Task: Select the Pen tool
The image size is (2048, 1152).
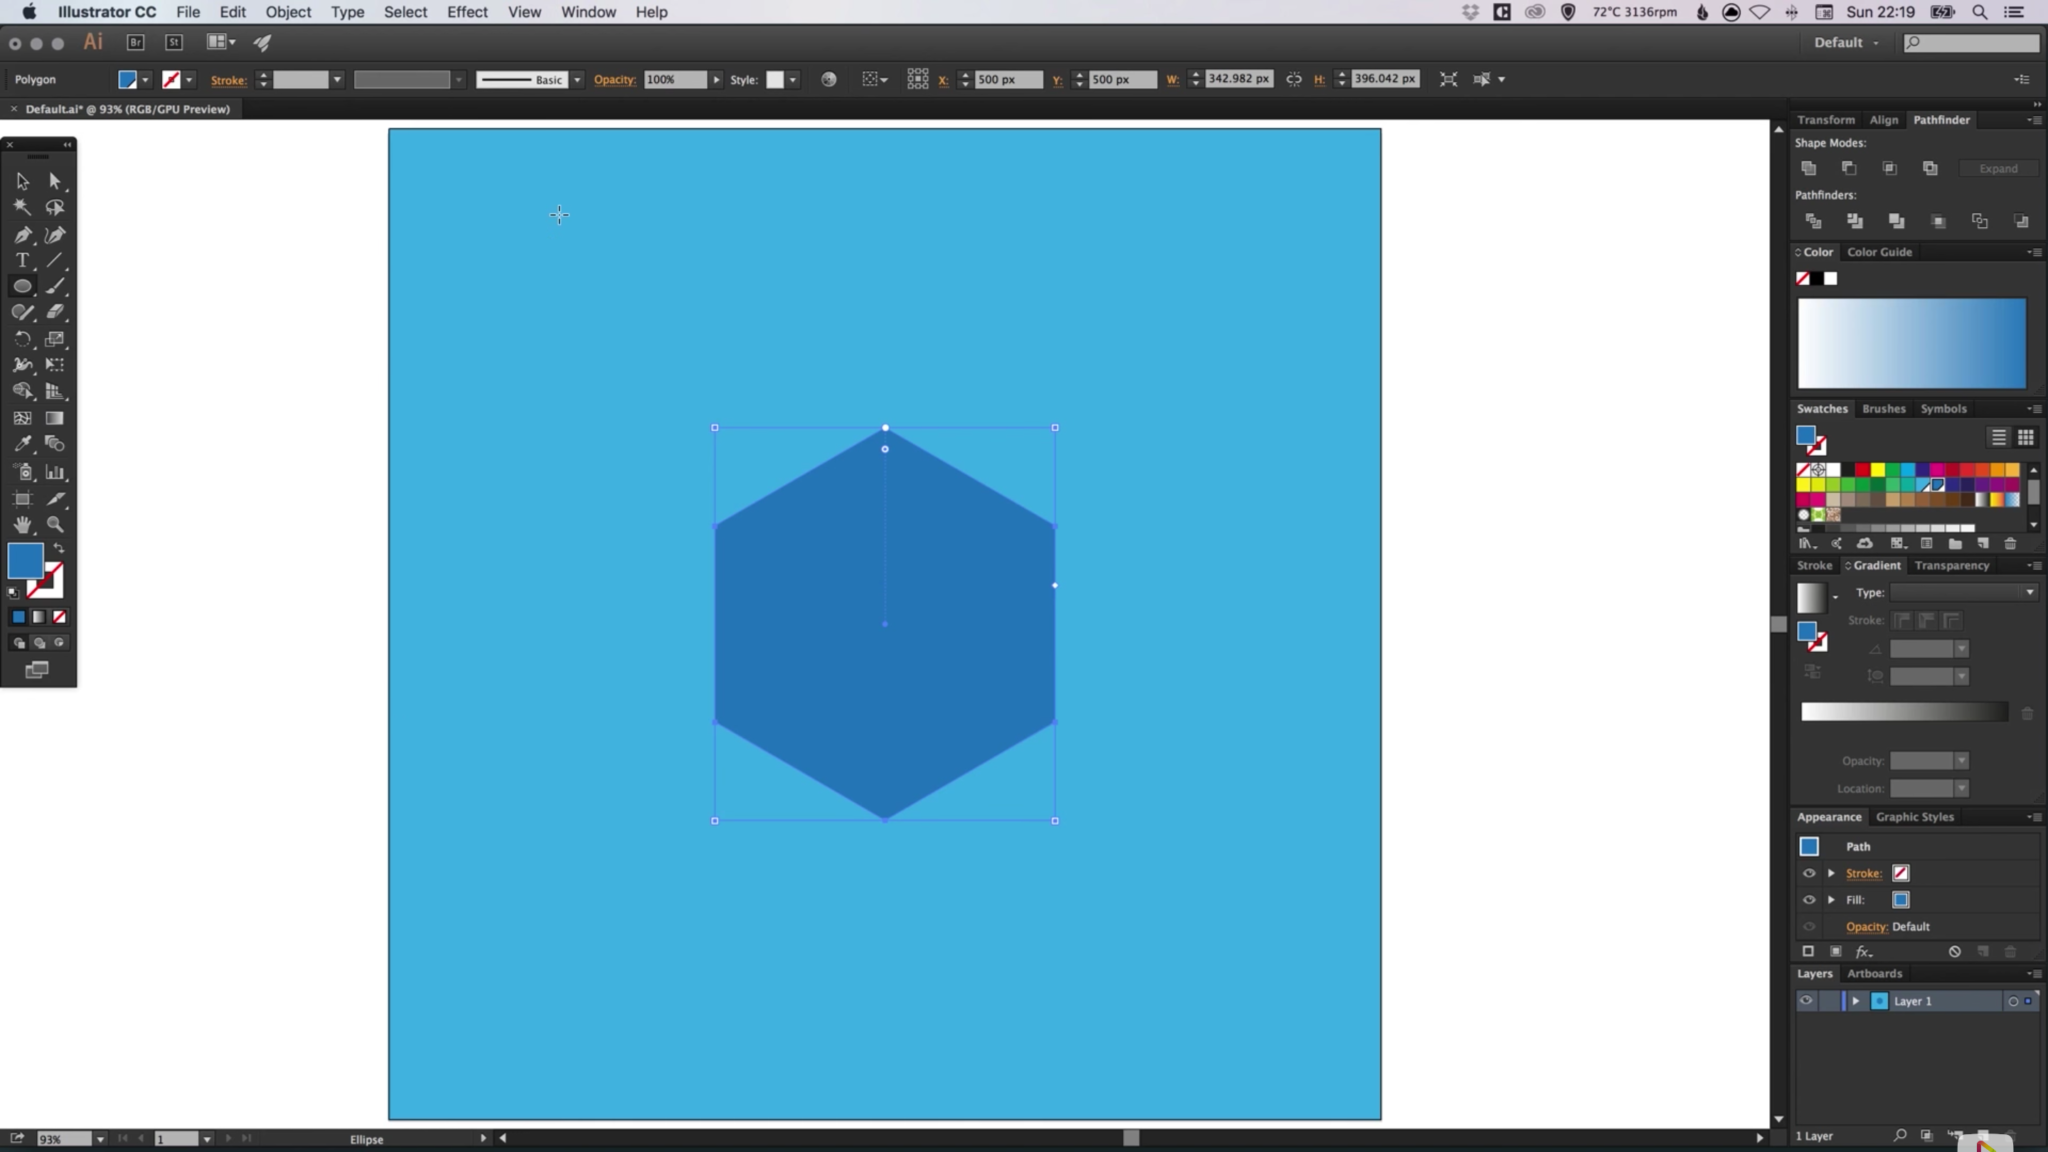Action: (22, 234)
